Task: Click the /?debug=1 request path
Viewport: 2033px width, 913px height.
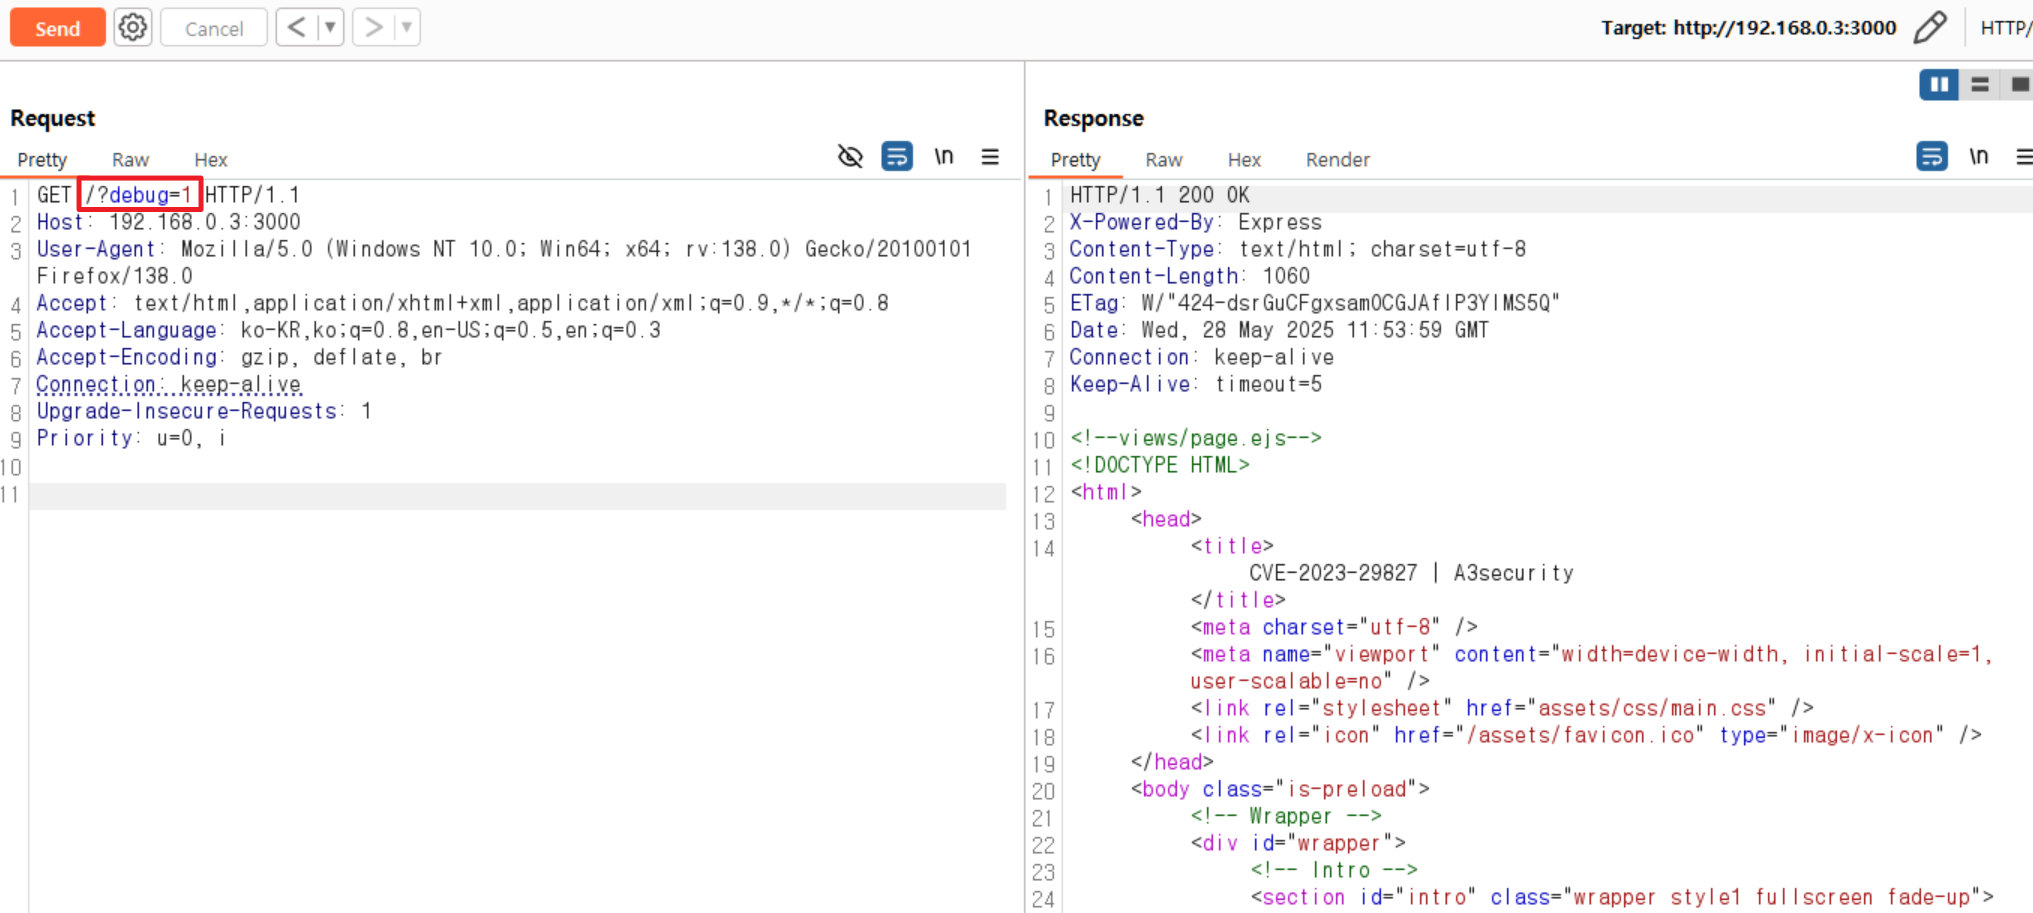Action: 139,194
